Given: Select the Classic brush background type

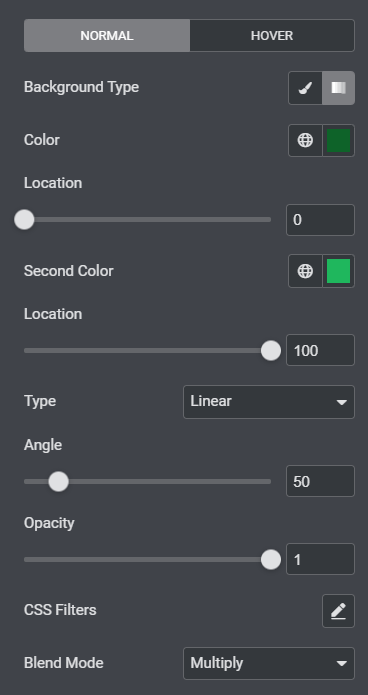Looking at the screenshot, I should [x=305, y=88].
